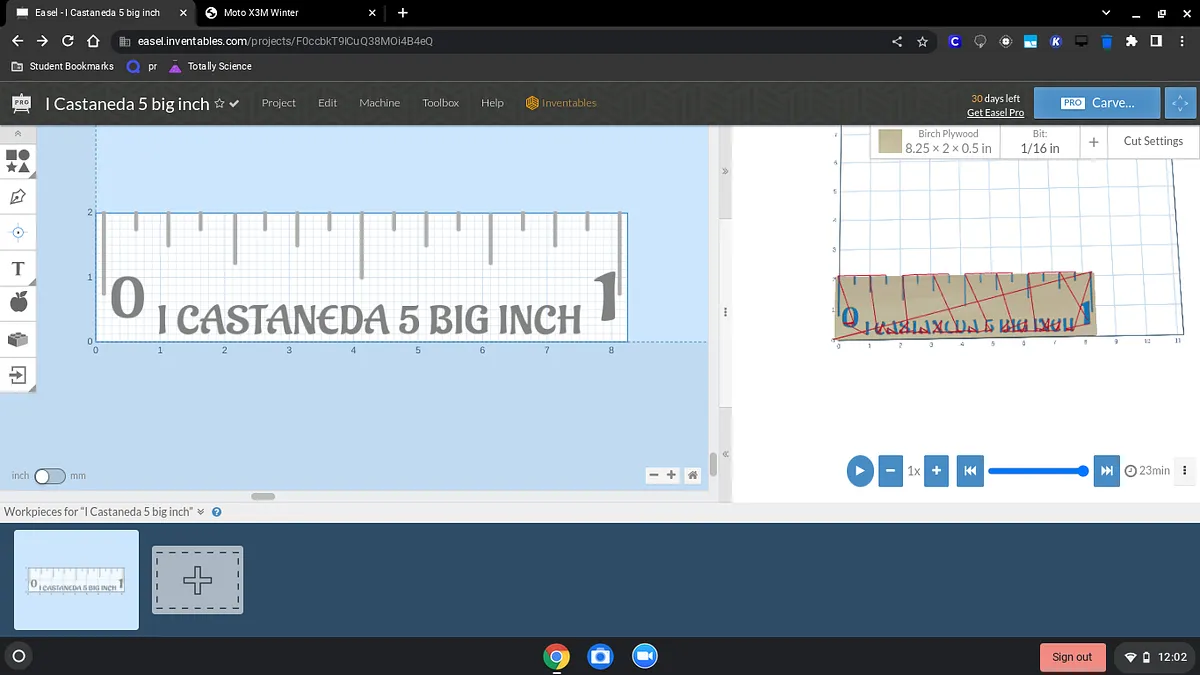Open Cut Settings
The width and height of the screenshot is (1200, 675).
(x=1153, y=141)
